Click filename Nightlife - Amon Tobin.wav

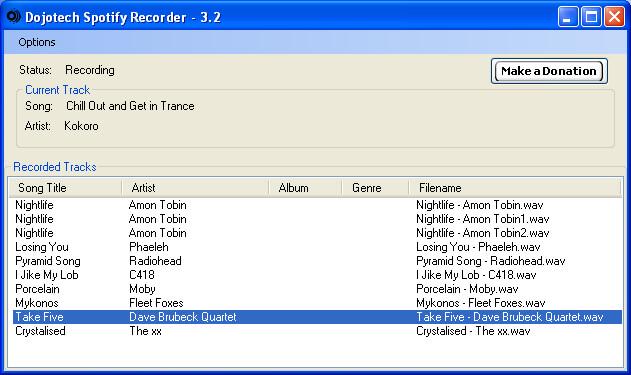[480, 205]
